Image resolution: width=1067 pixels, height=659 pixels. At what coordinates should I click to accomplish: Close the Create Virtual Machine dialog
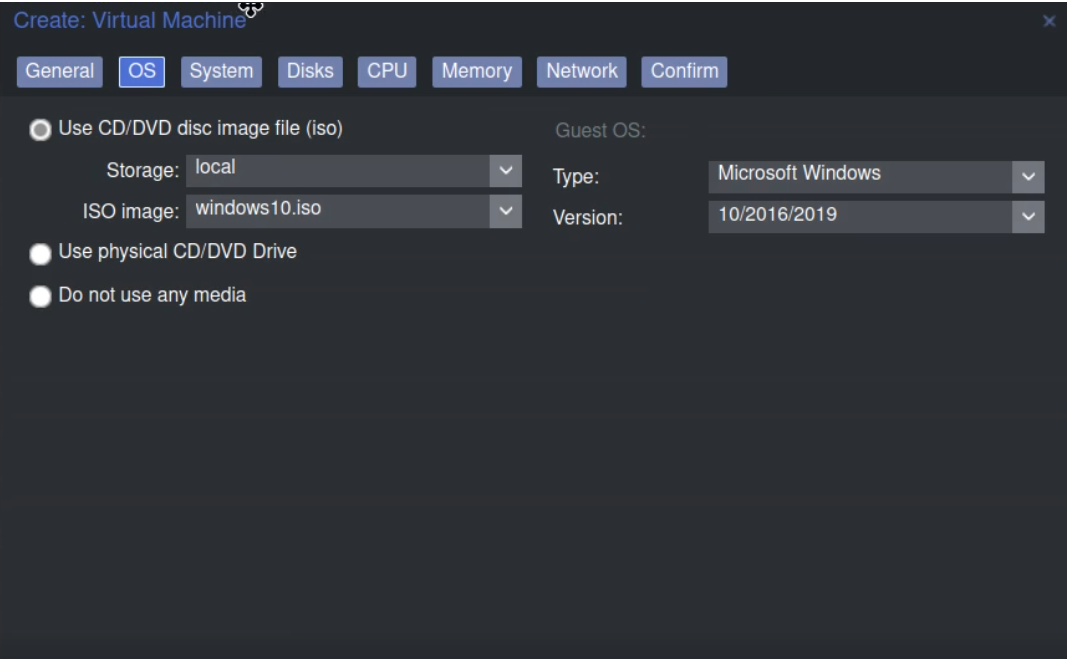click(1049, 21)
